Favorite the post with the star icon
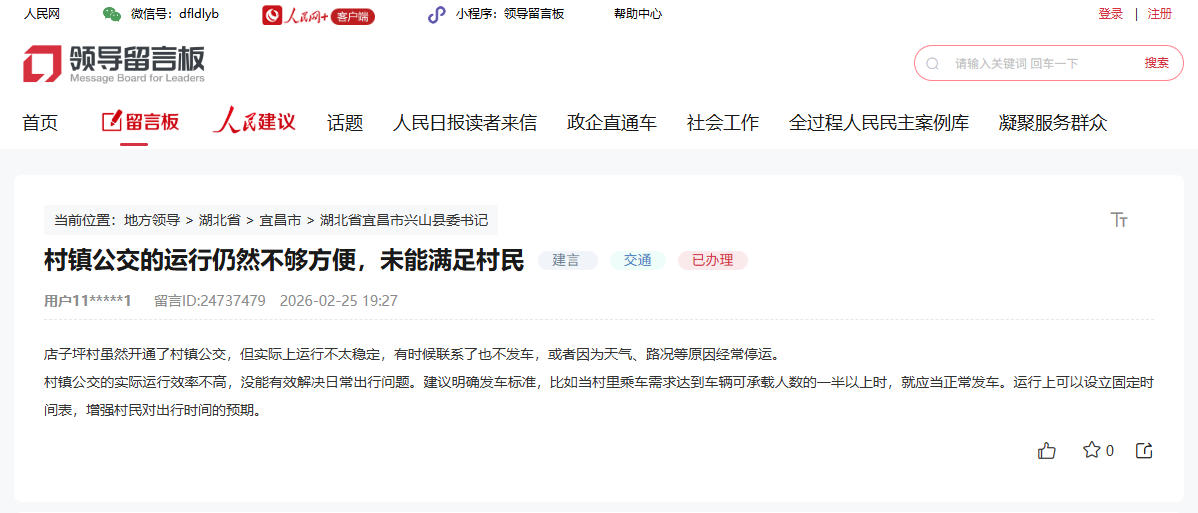Screen dimensions: 1198x513 (x=1091, y=450)
